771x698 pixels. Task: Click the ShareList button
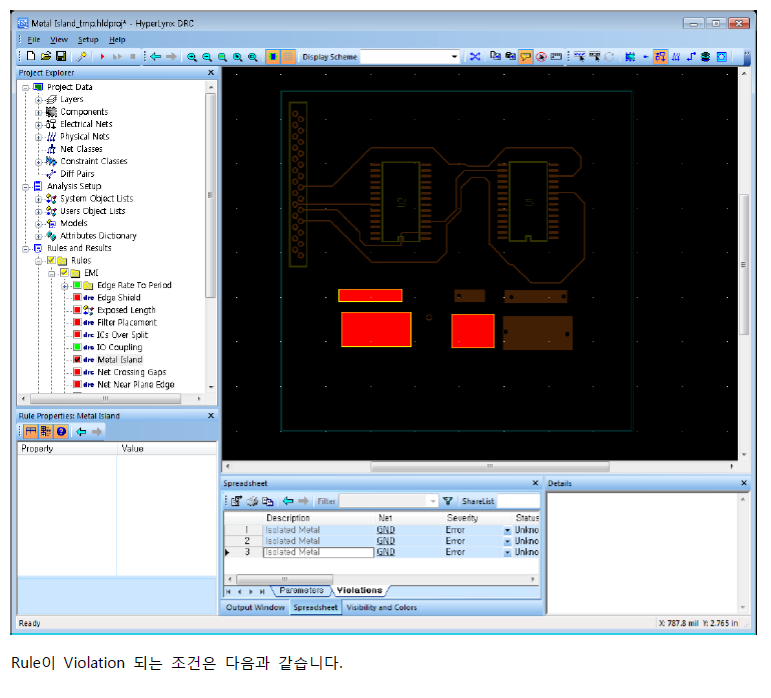476,501
